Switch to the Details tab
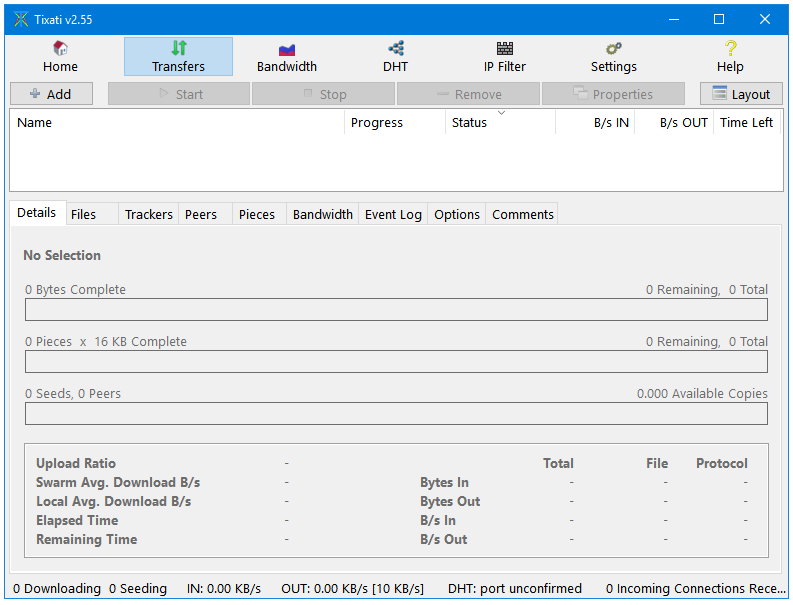 point(37,212)
